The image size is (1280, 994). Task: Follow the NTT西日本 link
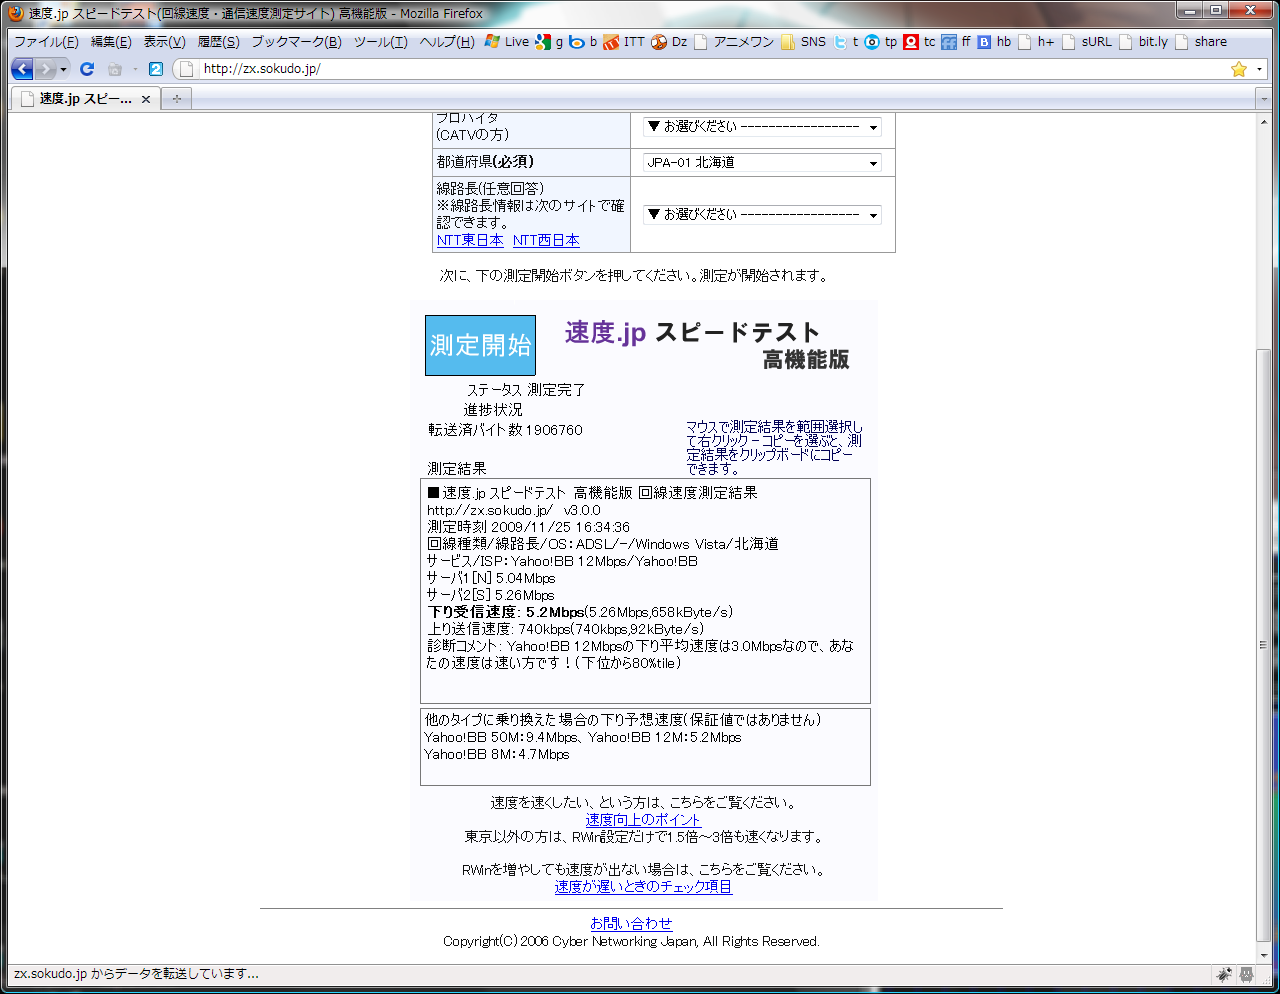pos(546,241)
